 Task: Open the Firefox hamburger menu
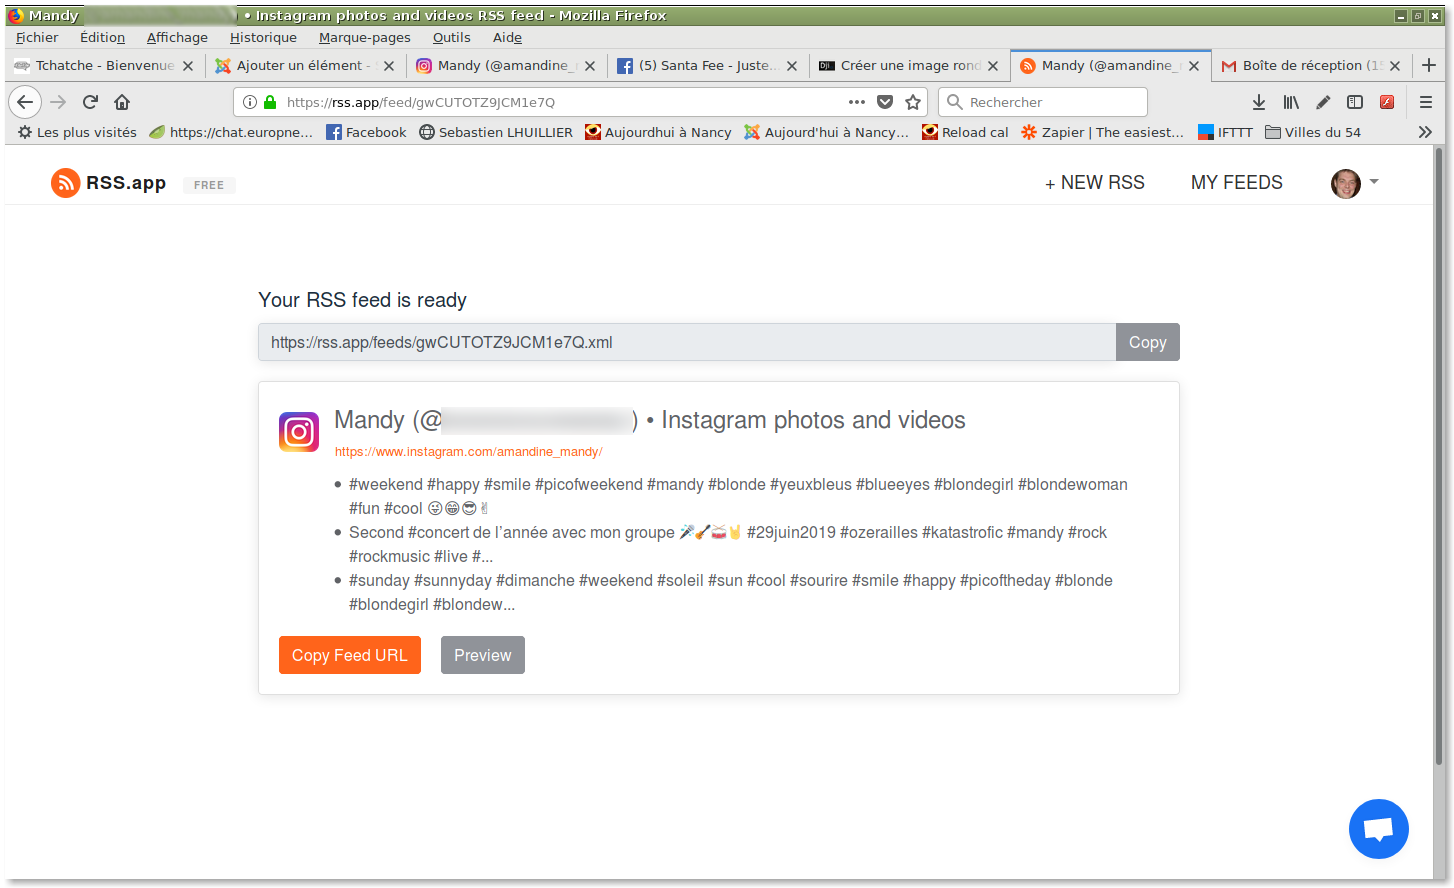1426,102
